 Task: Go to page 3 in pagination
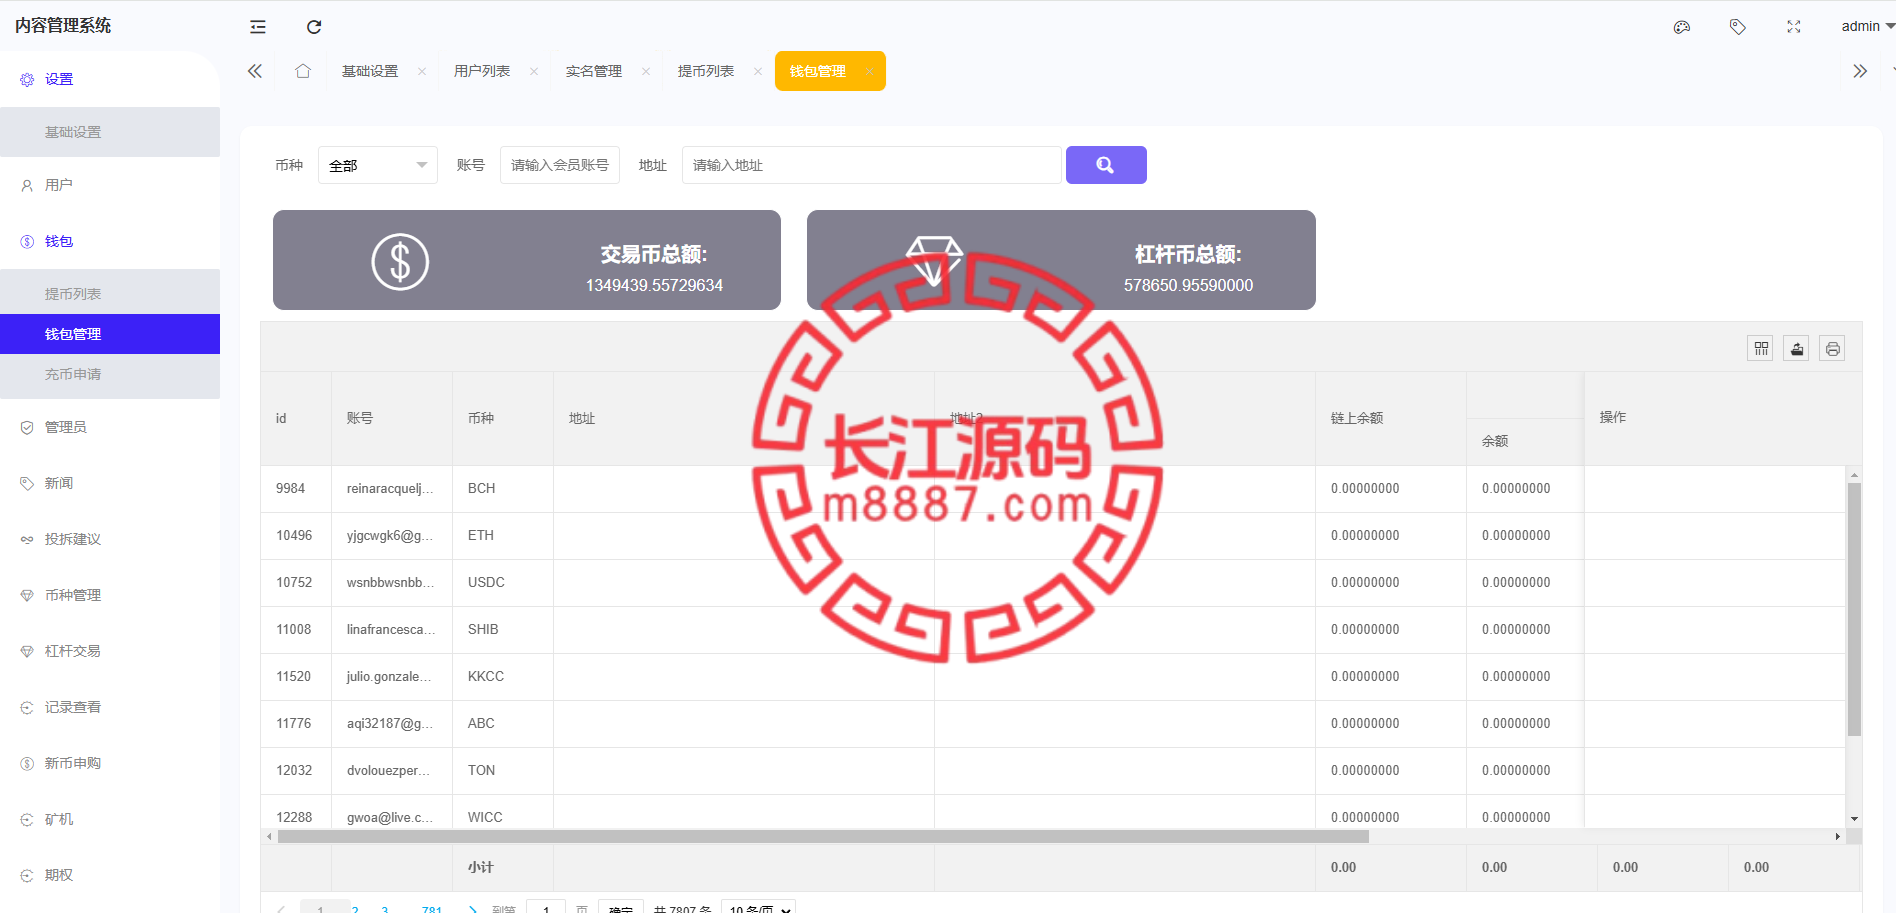coord(385,909)
